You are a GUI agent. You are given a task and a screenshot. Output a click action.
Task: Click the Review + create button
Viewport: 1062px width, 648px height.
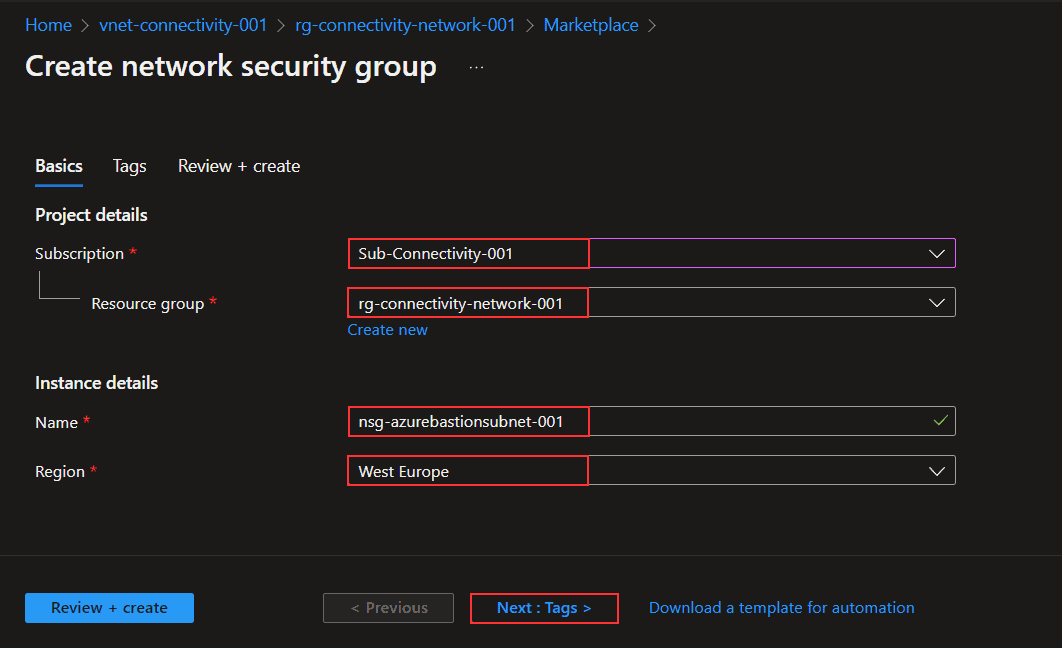[109, 608]
